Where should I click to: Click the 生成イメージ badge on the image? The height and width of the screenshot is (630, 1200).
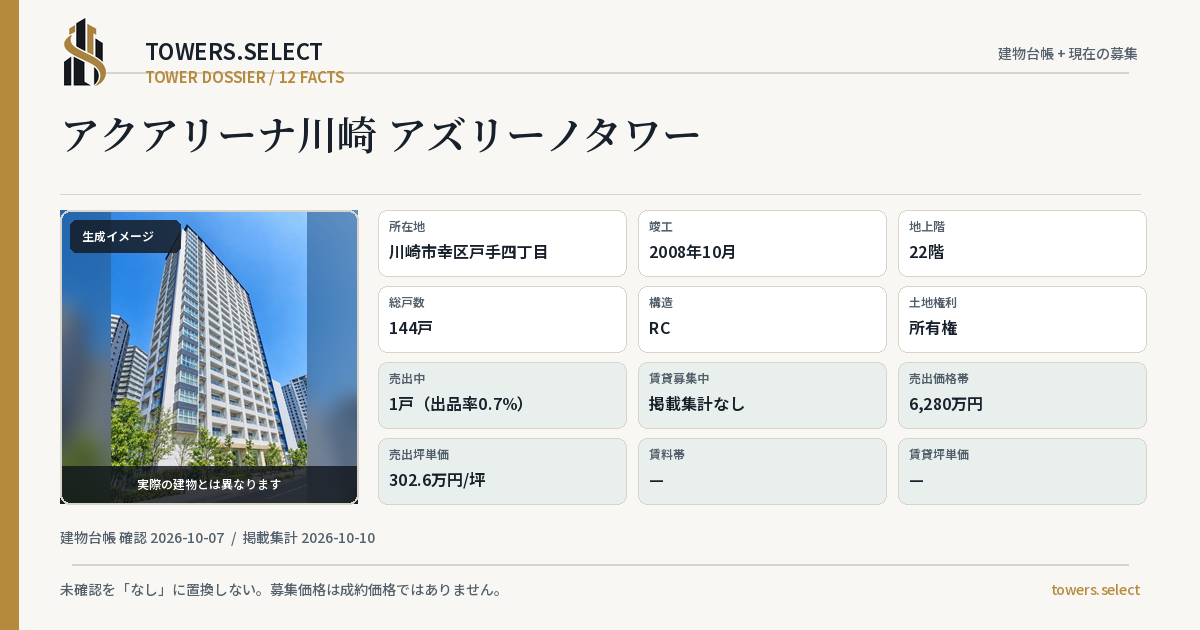tap(125, 237)
